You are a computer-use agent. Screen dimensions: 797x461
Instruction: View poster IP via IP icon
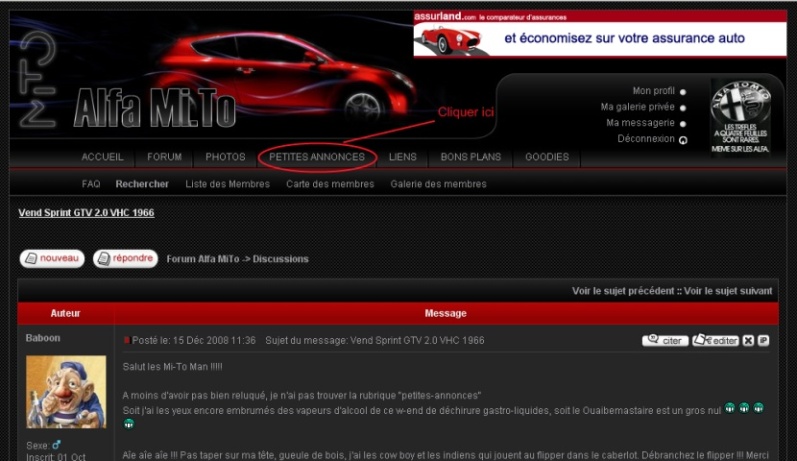763,341
